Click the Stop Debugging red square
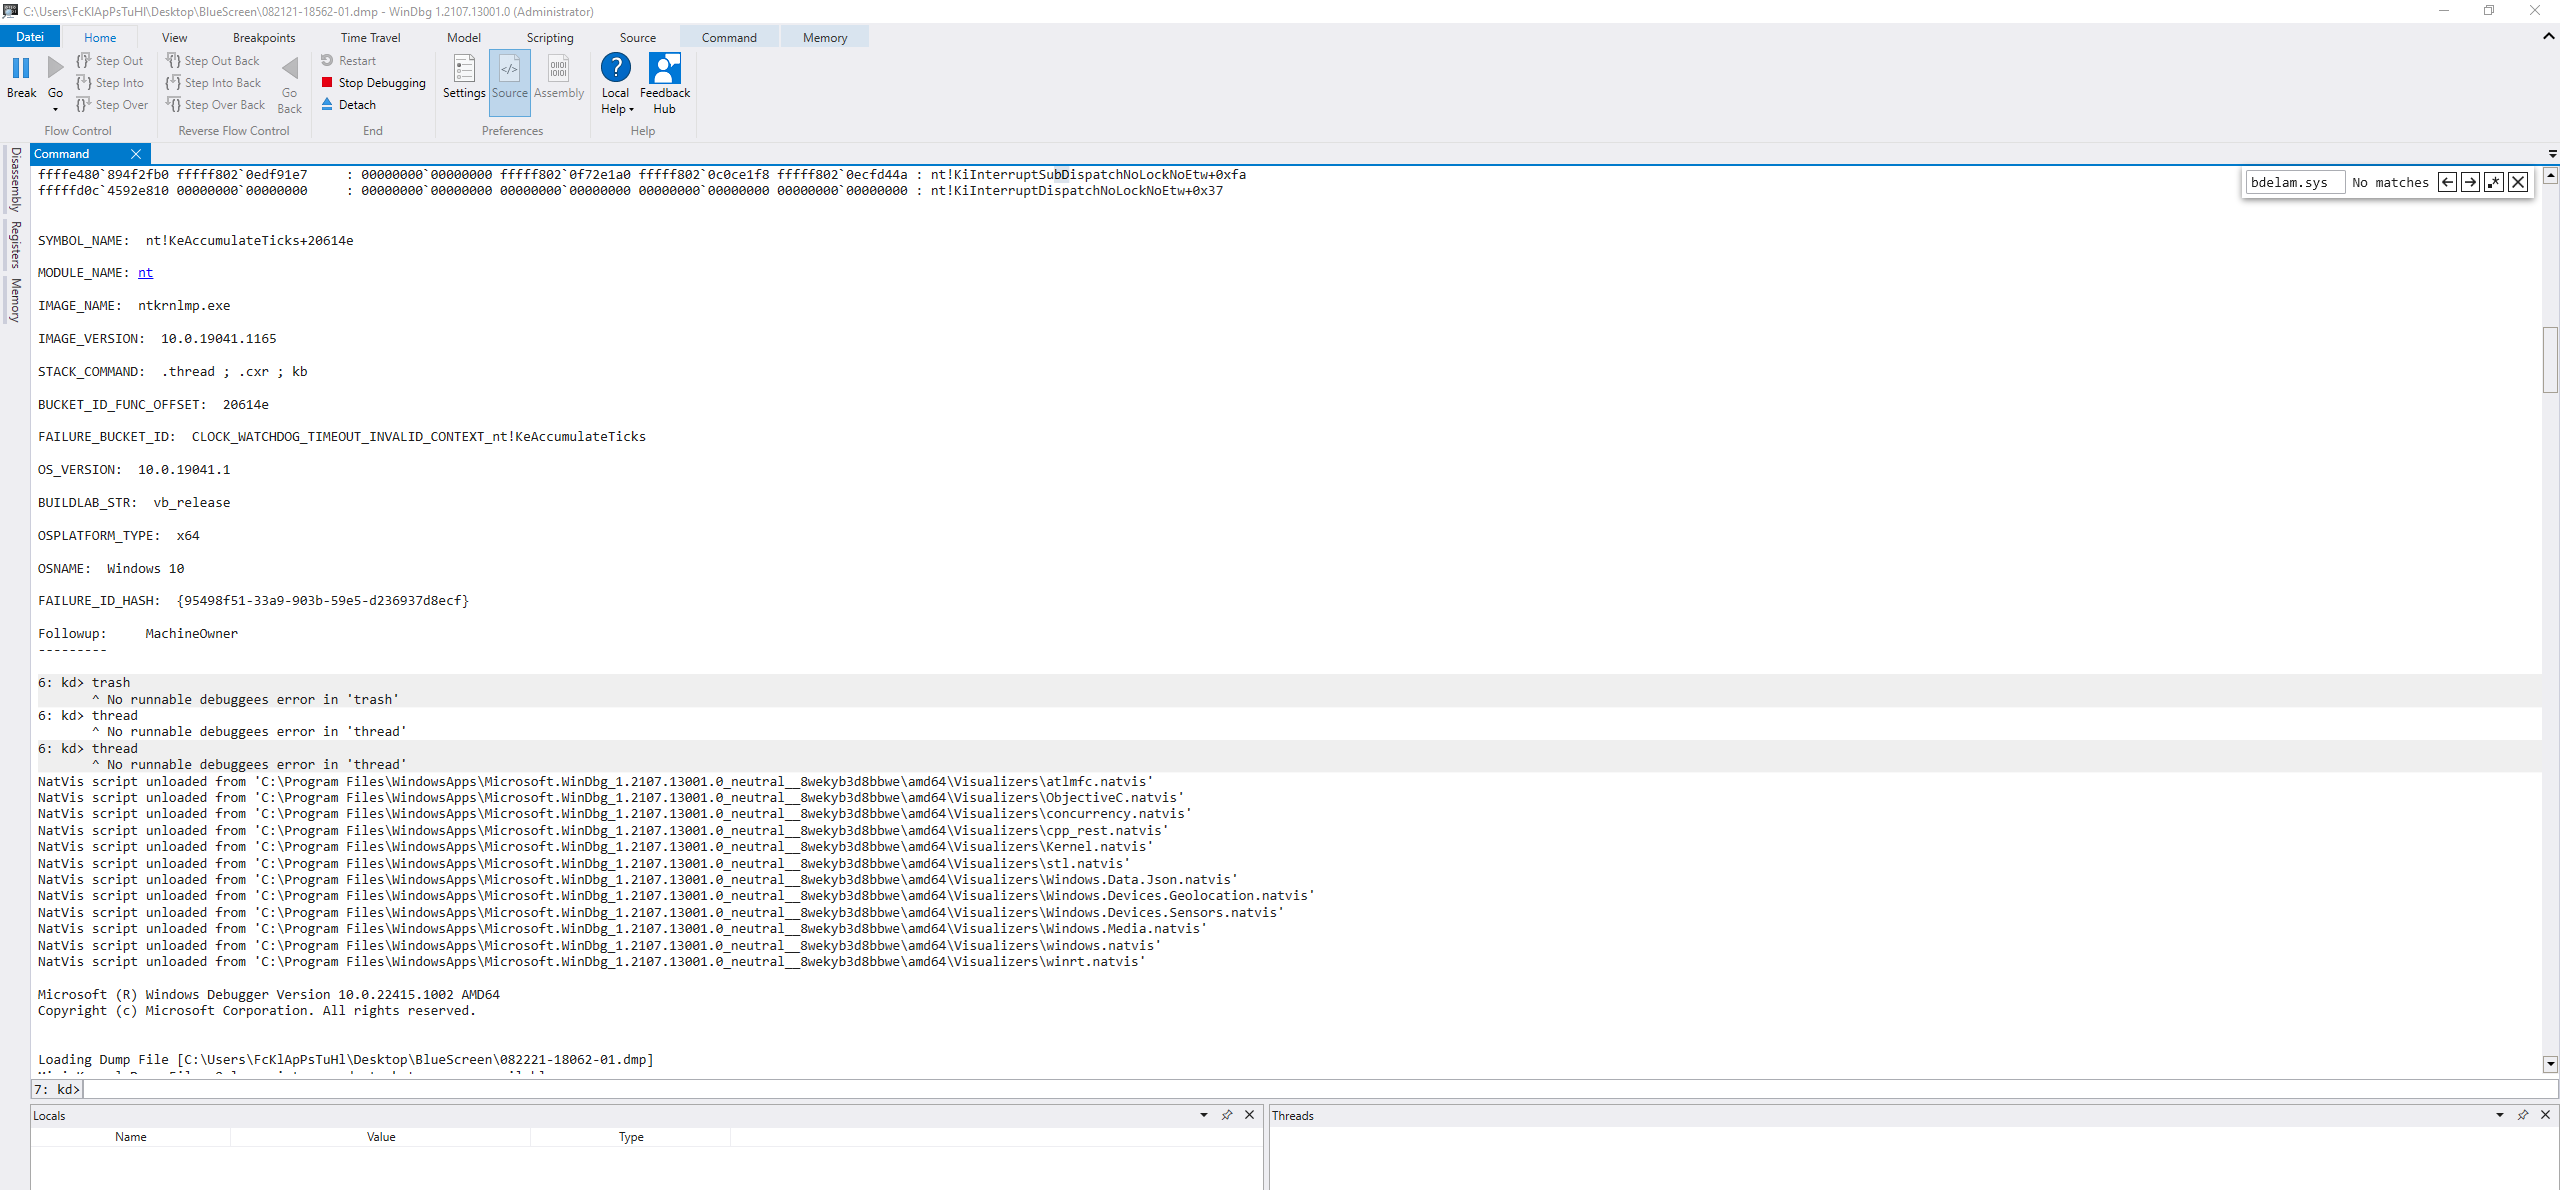 coord(327,83)
